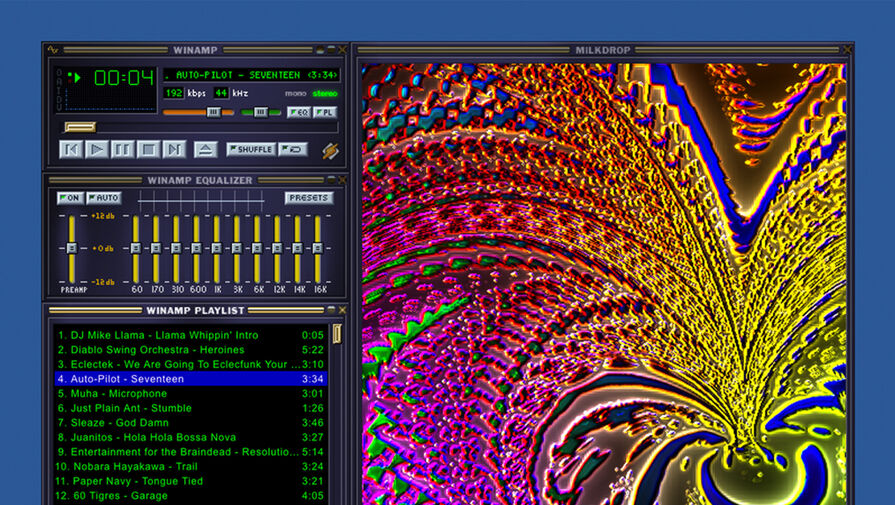Click the 1K equalizer band slider
Image resolution: width=895 pixels, height=505 pixels.
coord(216,249)
